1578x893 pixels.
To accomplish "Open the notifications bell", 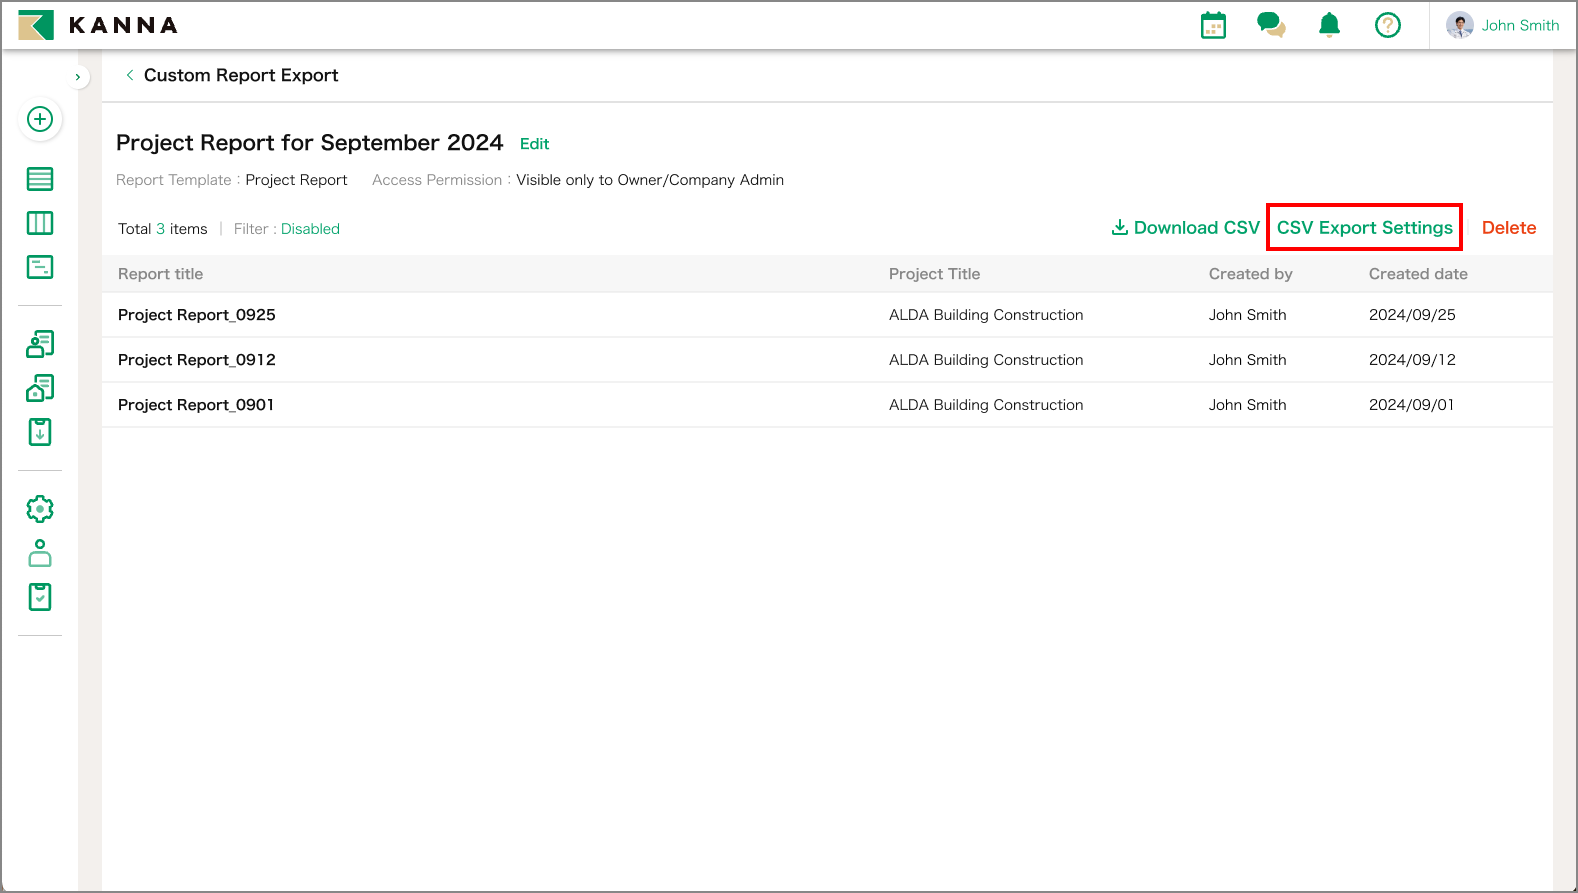I will click(1329, 25).
